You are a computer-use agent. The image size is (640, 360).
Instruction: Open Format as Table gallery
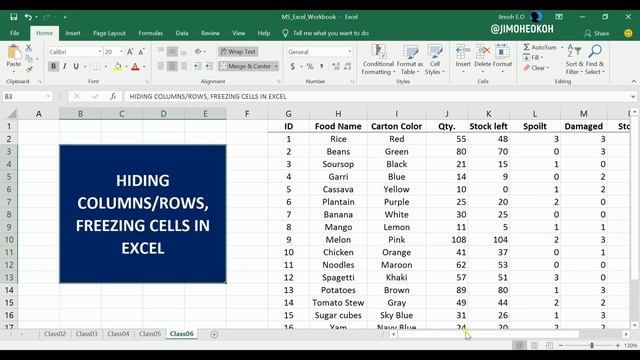click(x=410, y=60)
